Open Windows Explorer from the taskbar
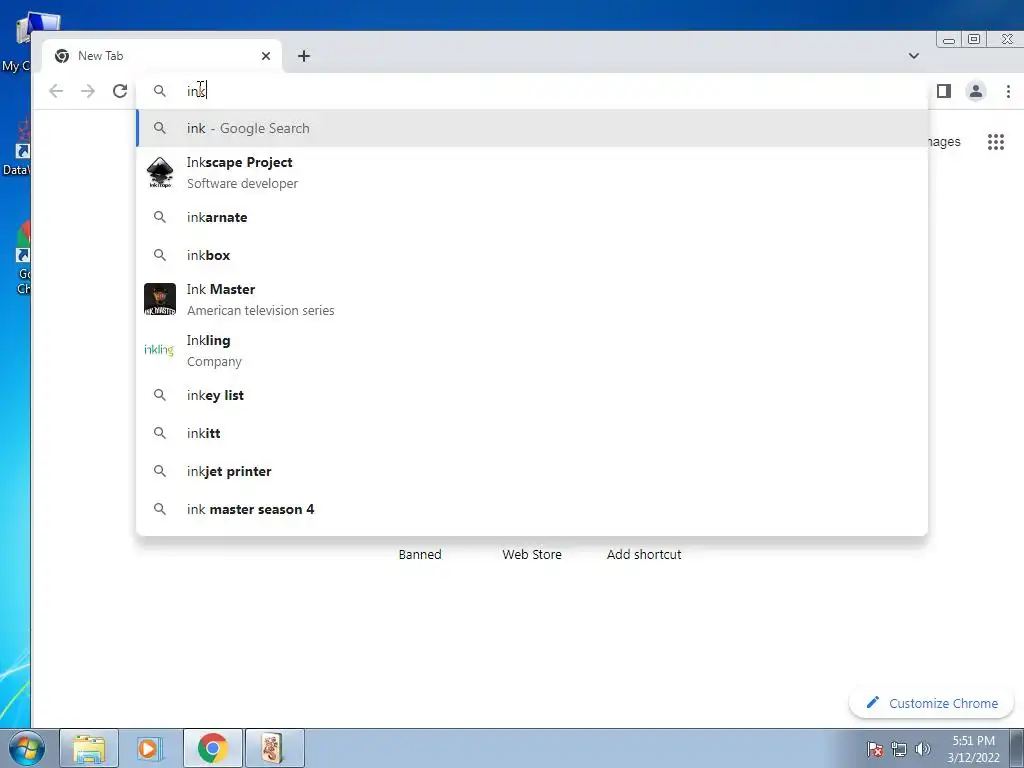This screenshot has height=768, width=1024. tap(89, 748)
